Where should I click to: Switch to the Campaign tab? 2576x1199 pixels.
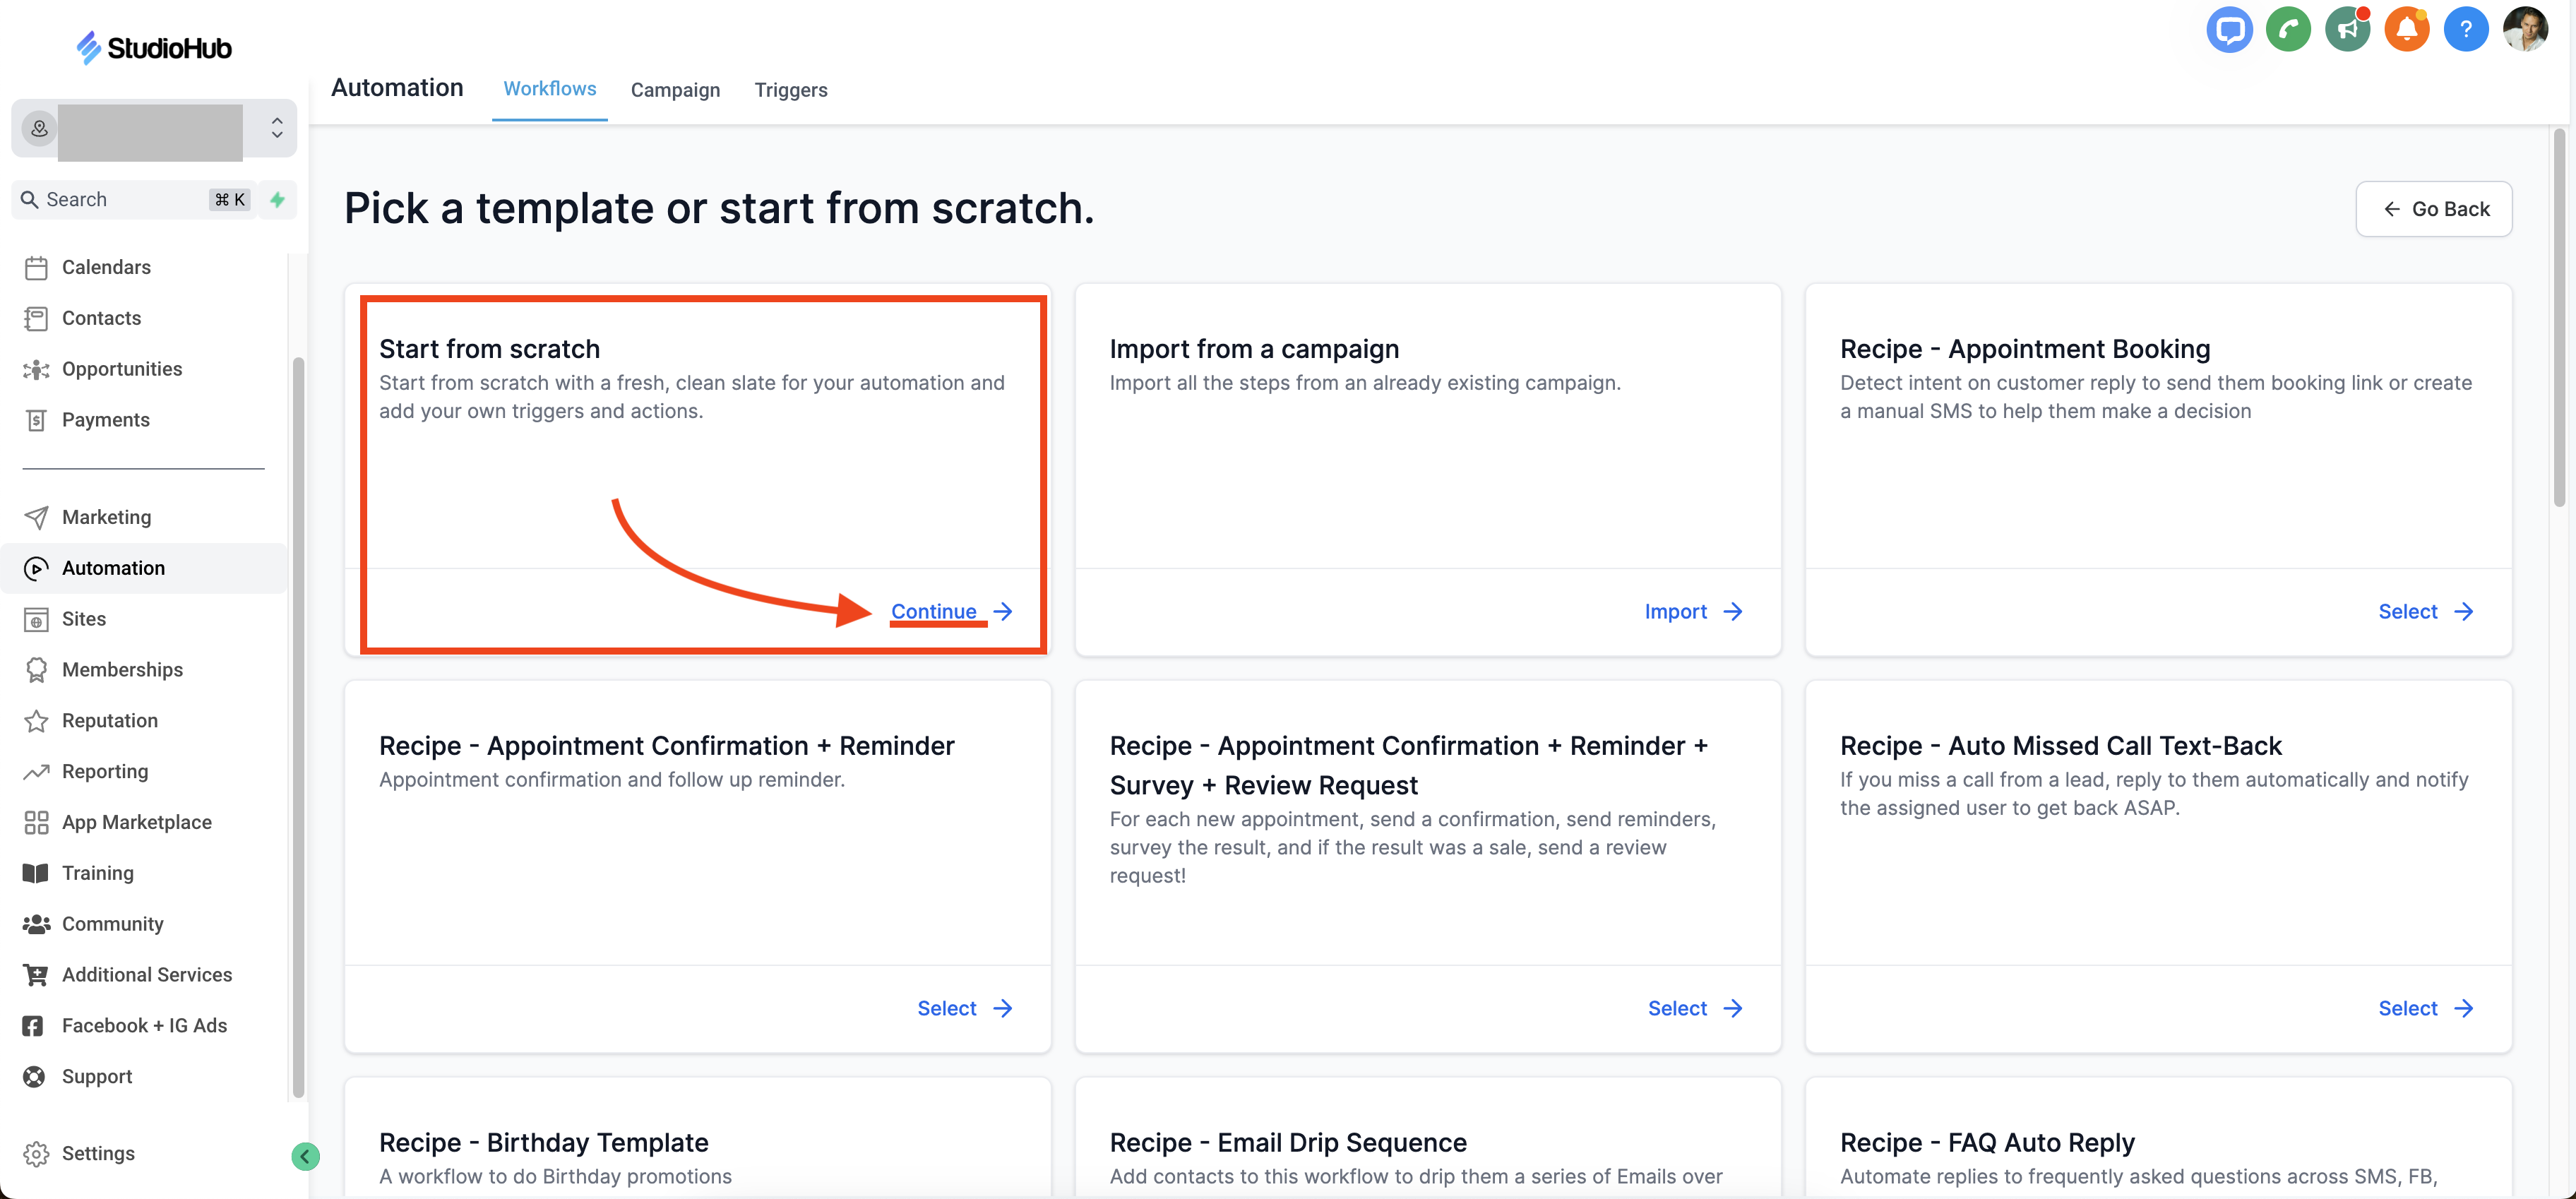point(675,90)
